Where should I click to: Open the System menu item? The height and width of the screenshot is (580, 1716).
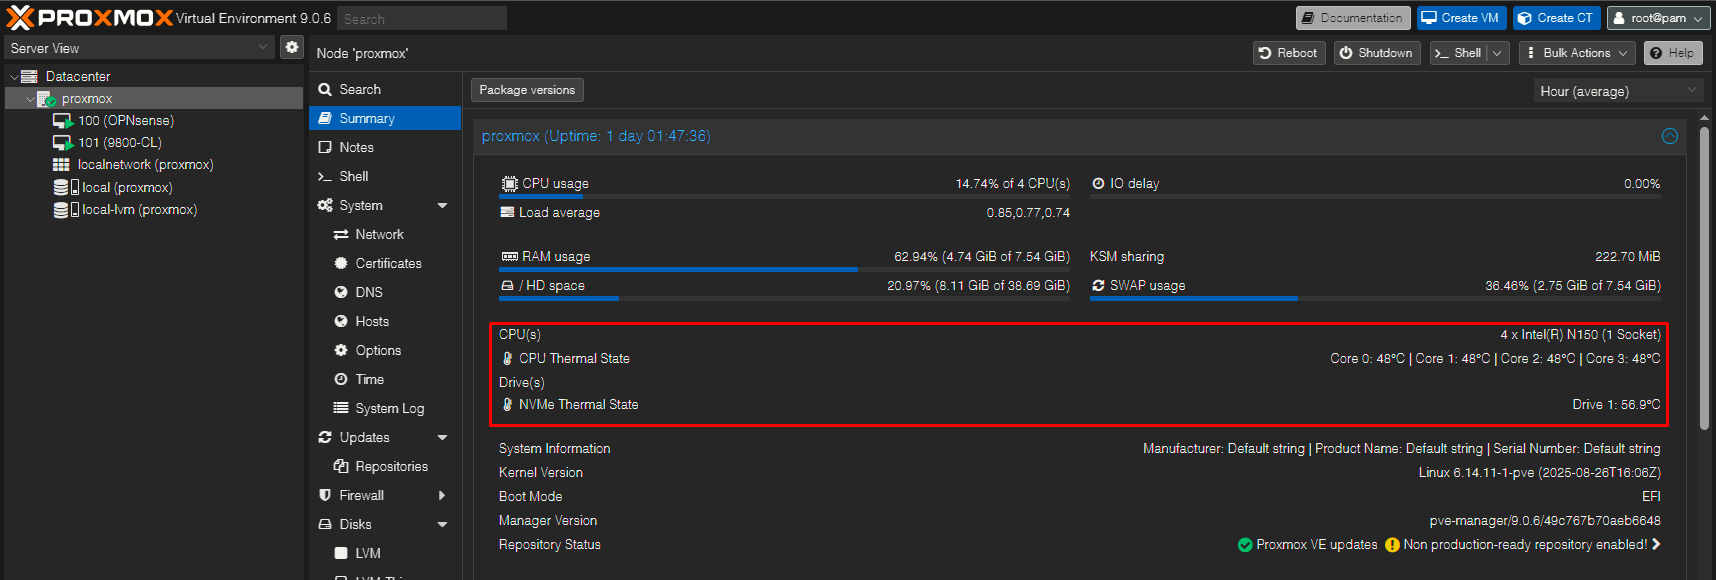(x=361, y=205)
